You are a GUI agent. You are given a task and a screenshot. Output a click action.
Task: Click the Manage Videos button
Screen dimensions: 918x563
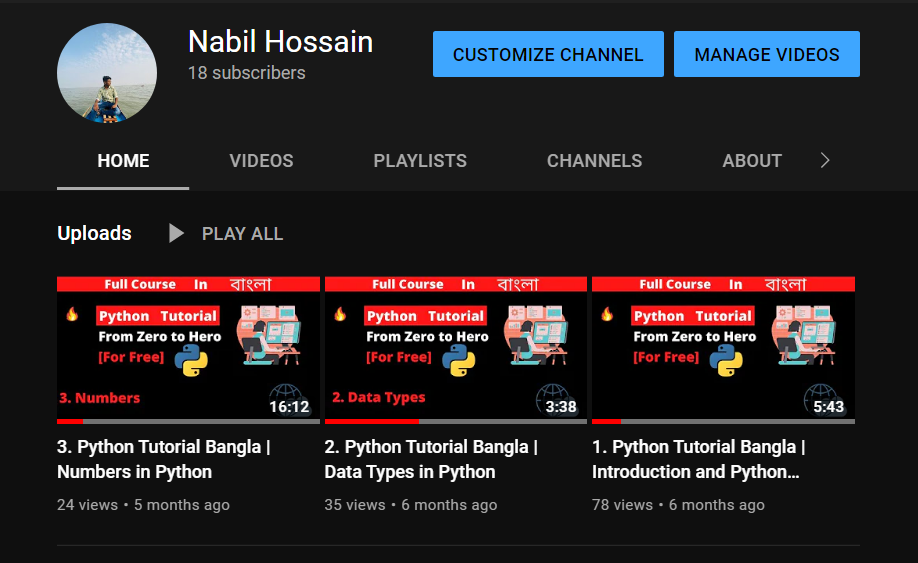[766, 54]
